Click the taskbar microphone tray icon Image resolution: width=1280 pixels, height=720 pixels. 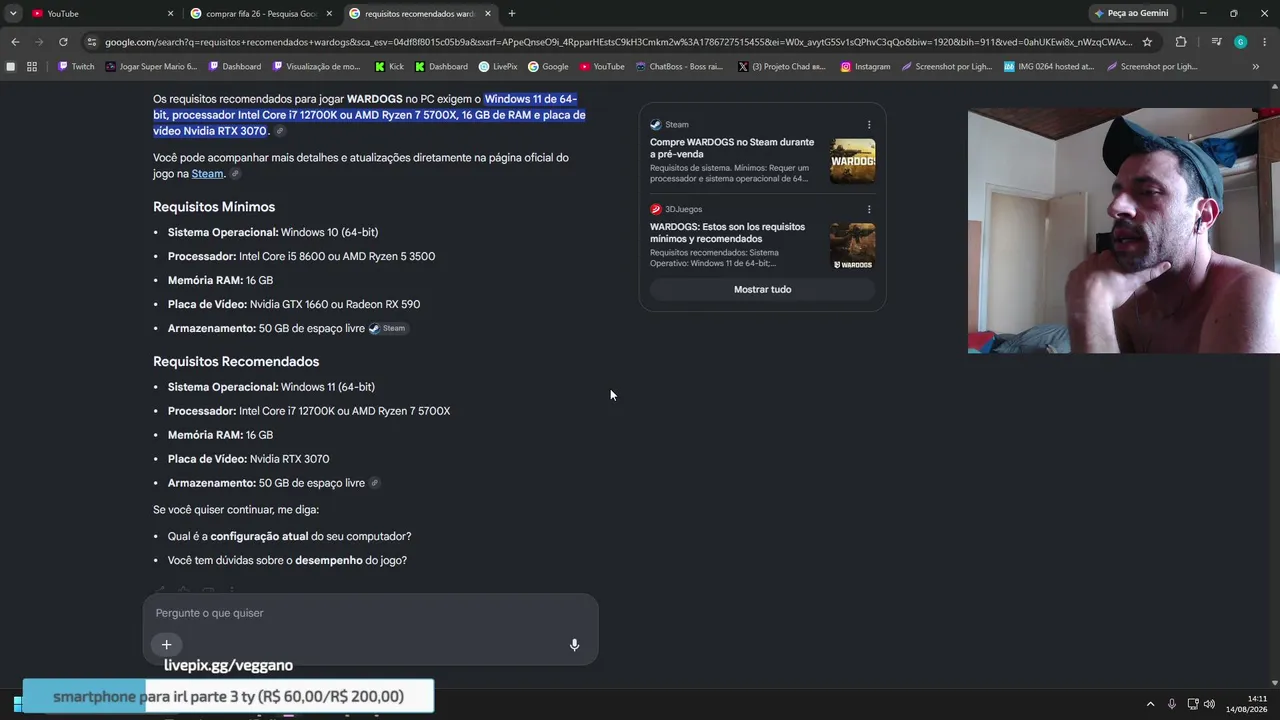click(x=1172, y=704)
